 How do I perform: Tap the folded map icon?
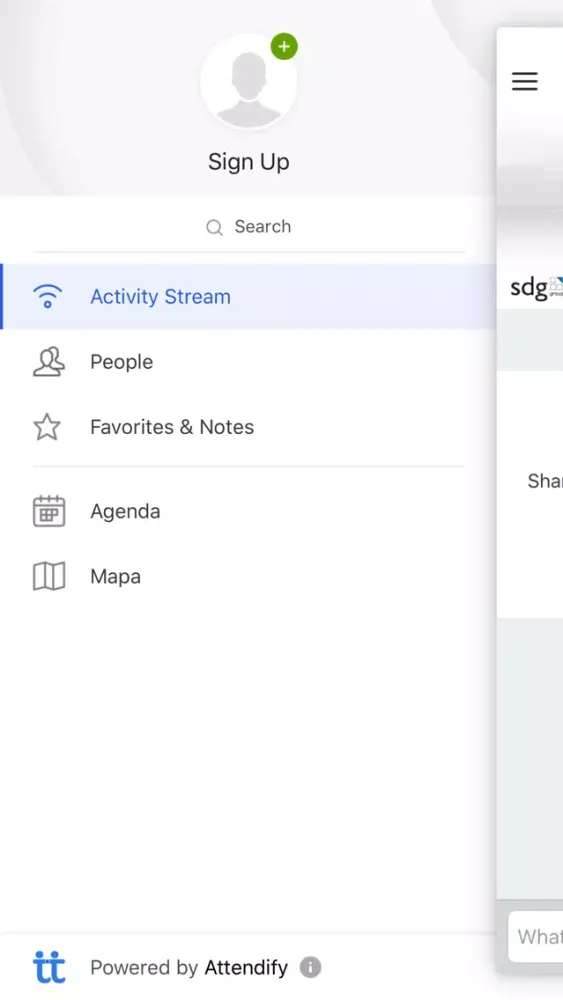pyautogui.click(x=48, y=577)
